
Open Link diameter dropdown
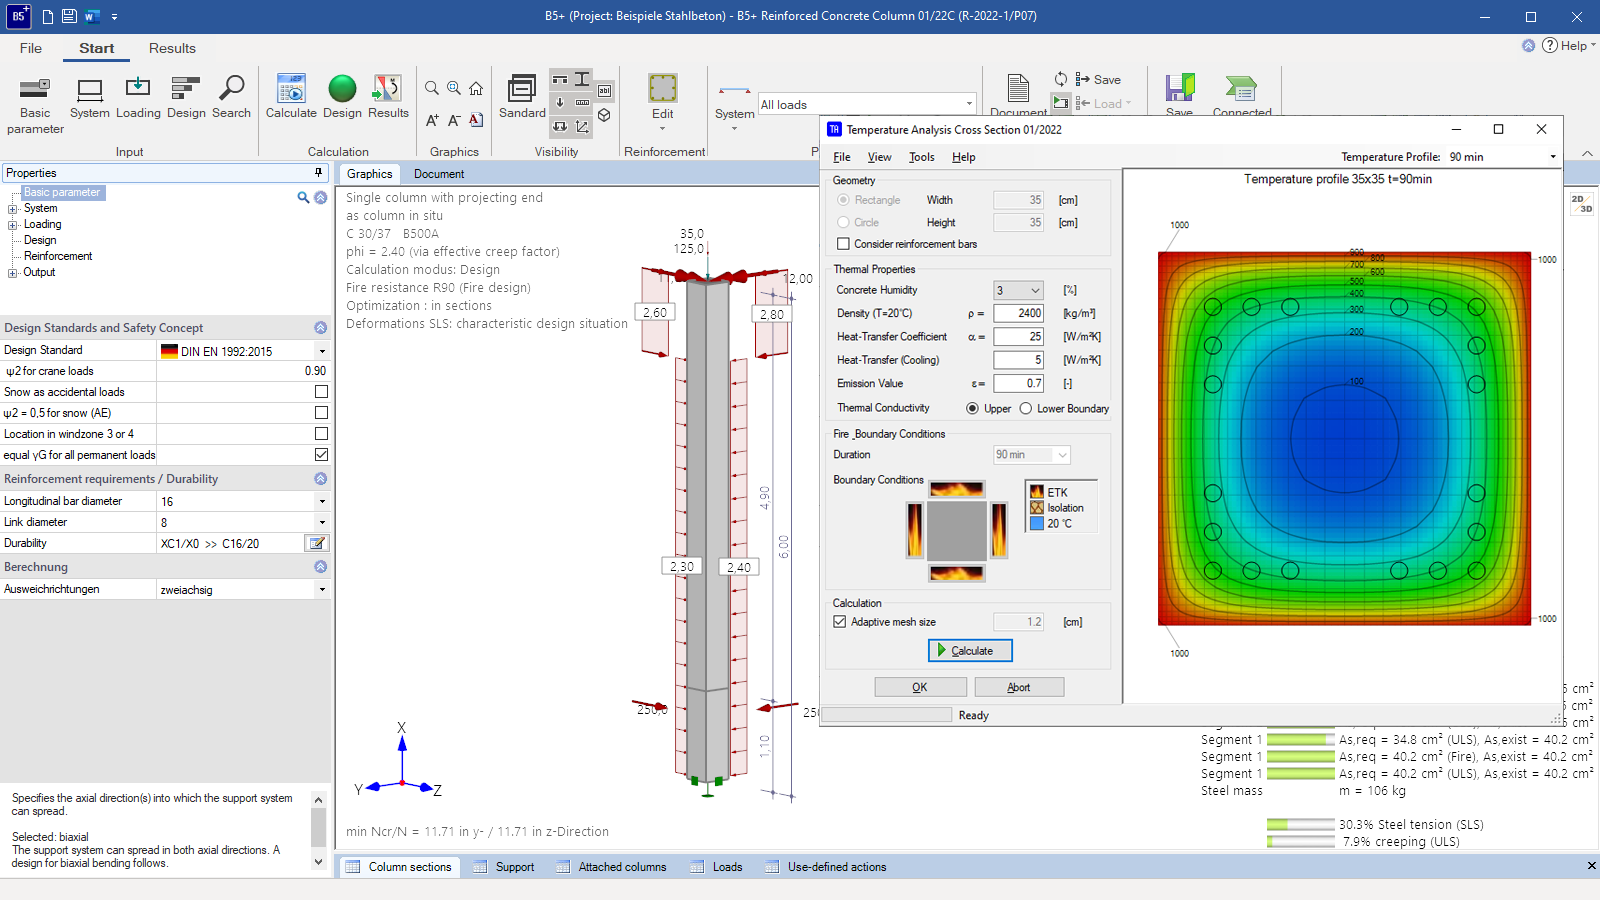[x=322, y=522]
